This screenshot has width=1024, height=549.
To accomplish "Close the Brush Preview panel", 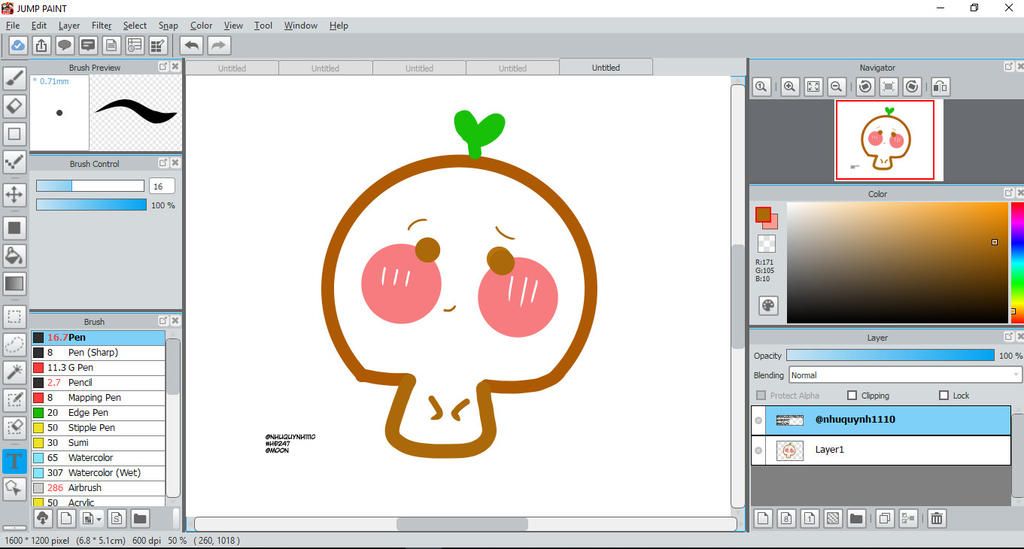I will point(175,67).
